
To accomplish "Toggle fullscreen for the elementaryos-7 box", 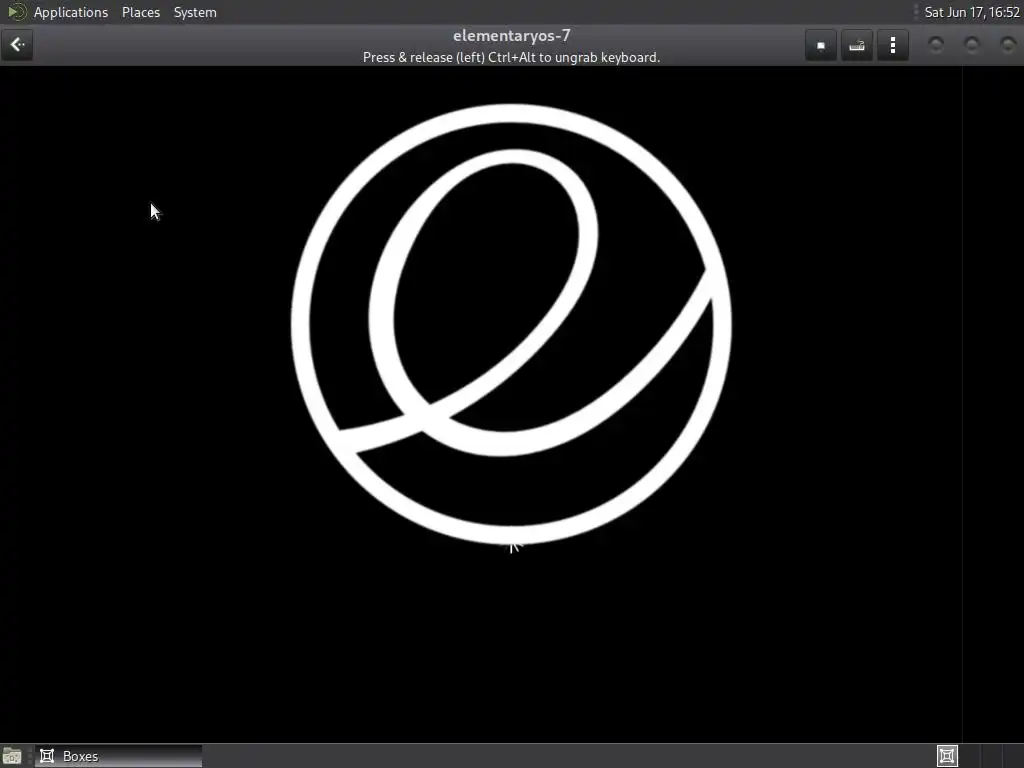I will tap(821, 45).
